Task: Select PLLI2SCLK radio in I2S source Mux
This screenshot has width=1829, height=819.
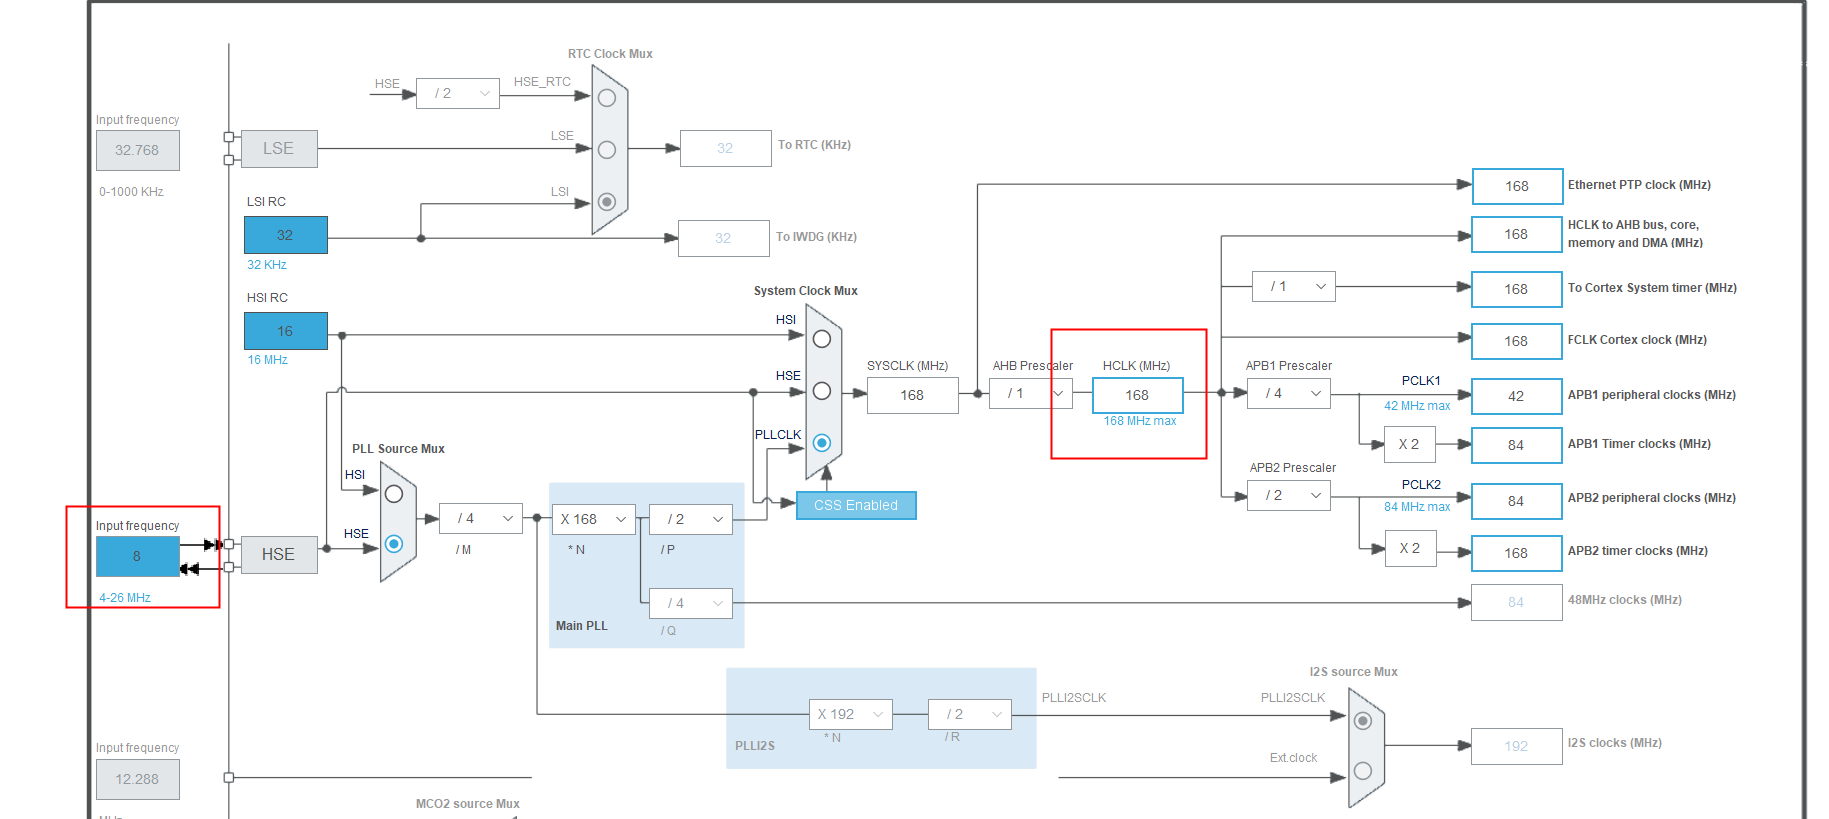Action: [1363, 721]
